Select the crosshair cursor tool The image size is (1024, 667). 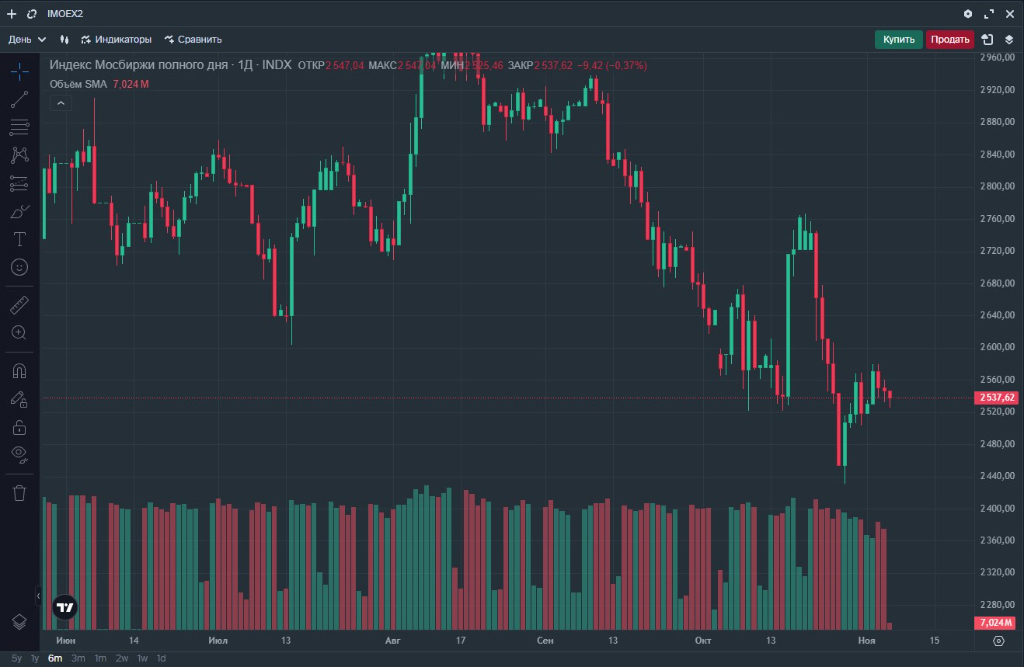(x=19, y=71)
